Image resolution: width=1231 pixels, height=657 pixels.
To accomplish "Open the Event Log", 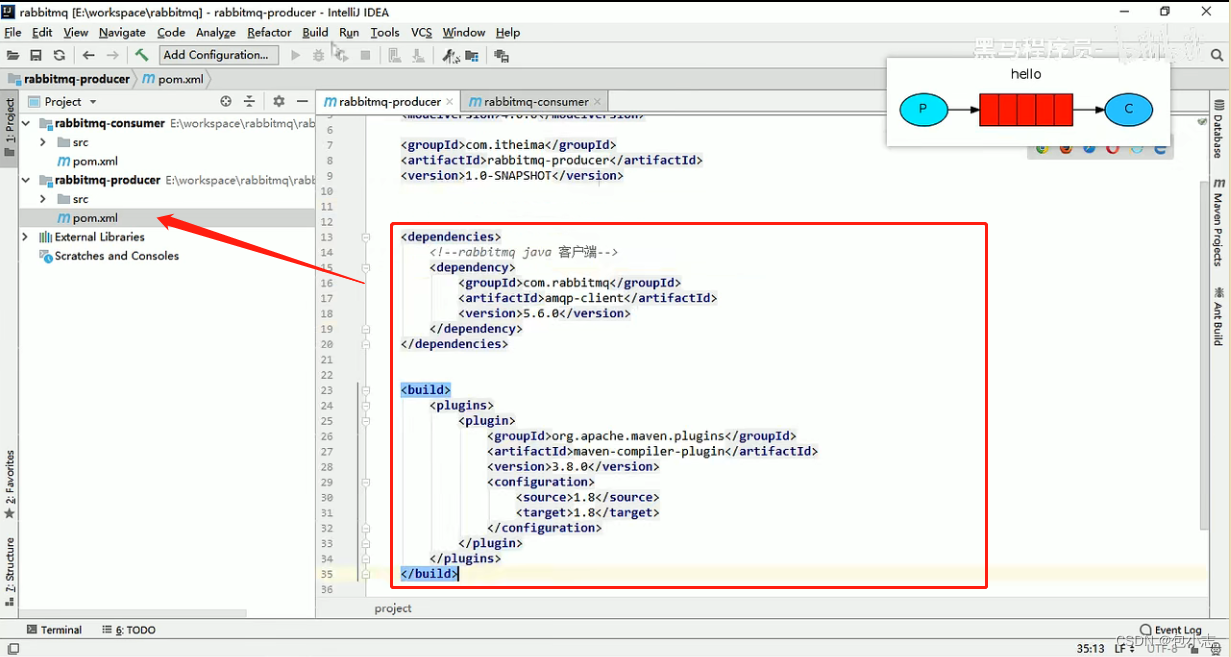I will (1170, 630).
